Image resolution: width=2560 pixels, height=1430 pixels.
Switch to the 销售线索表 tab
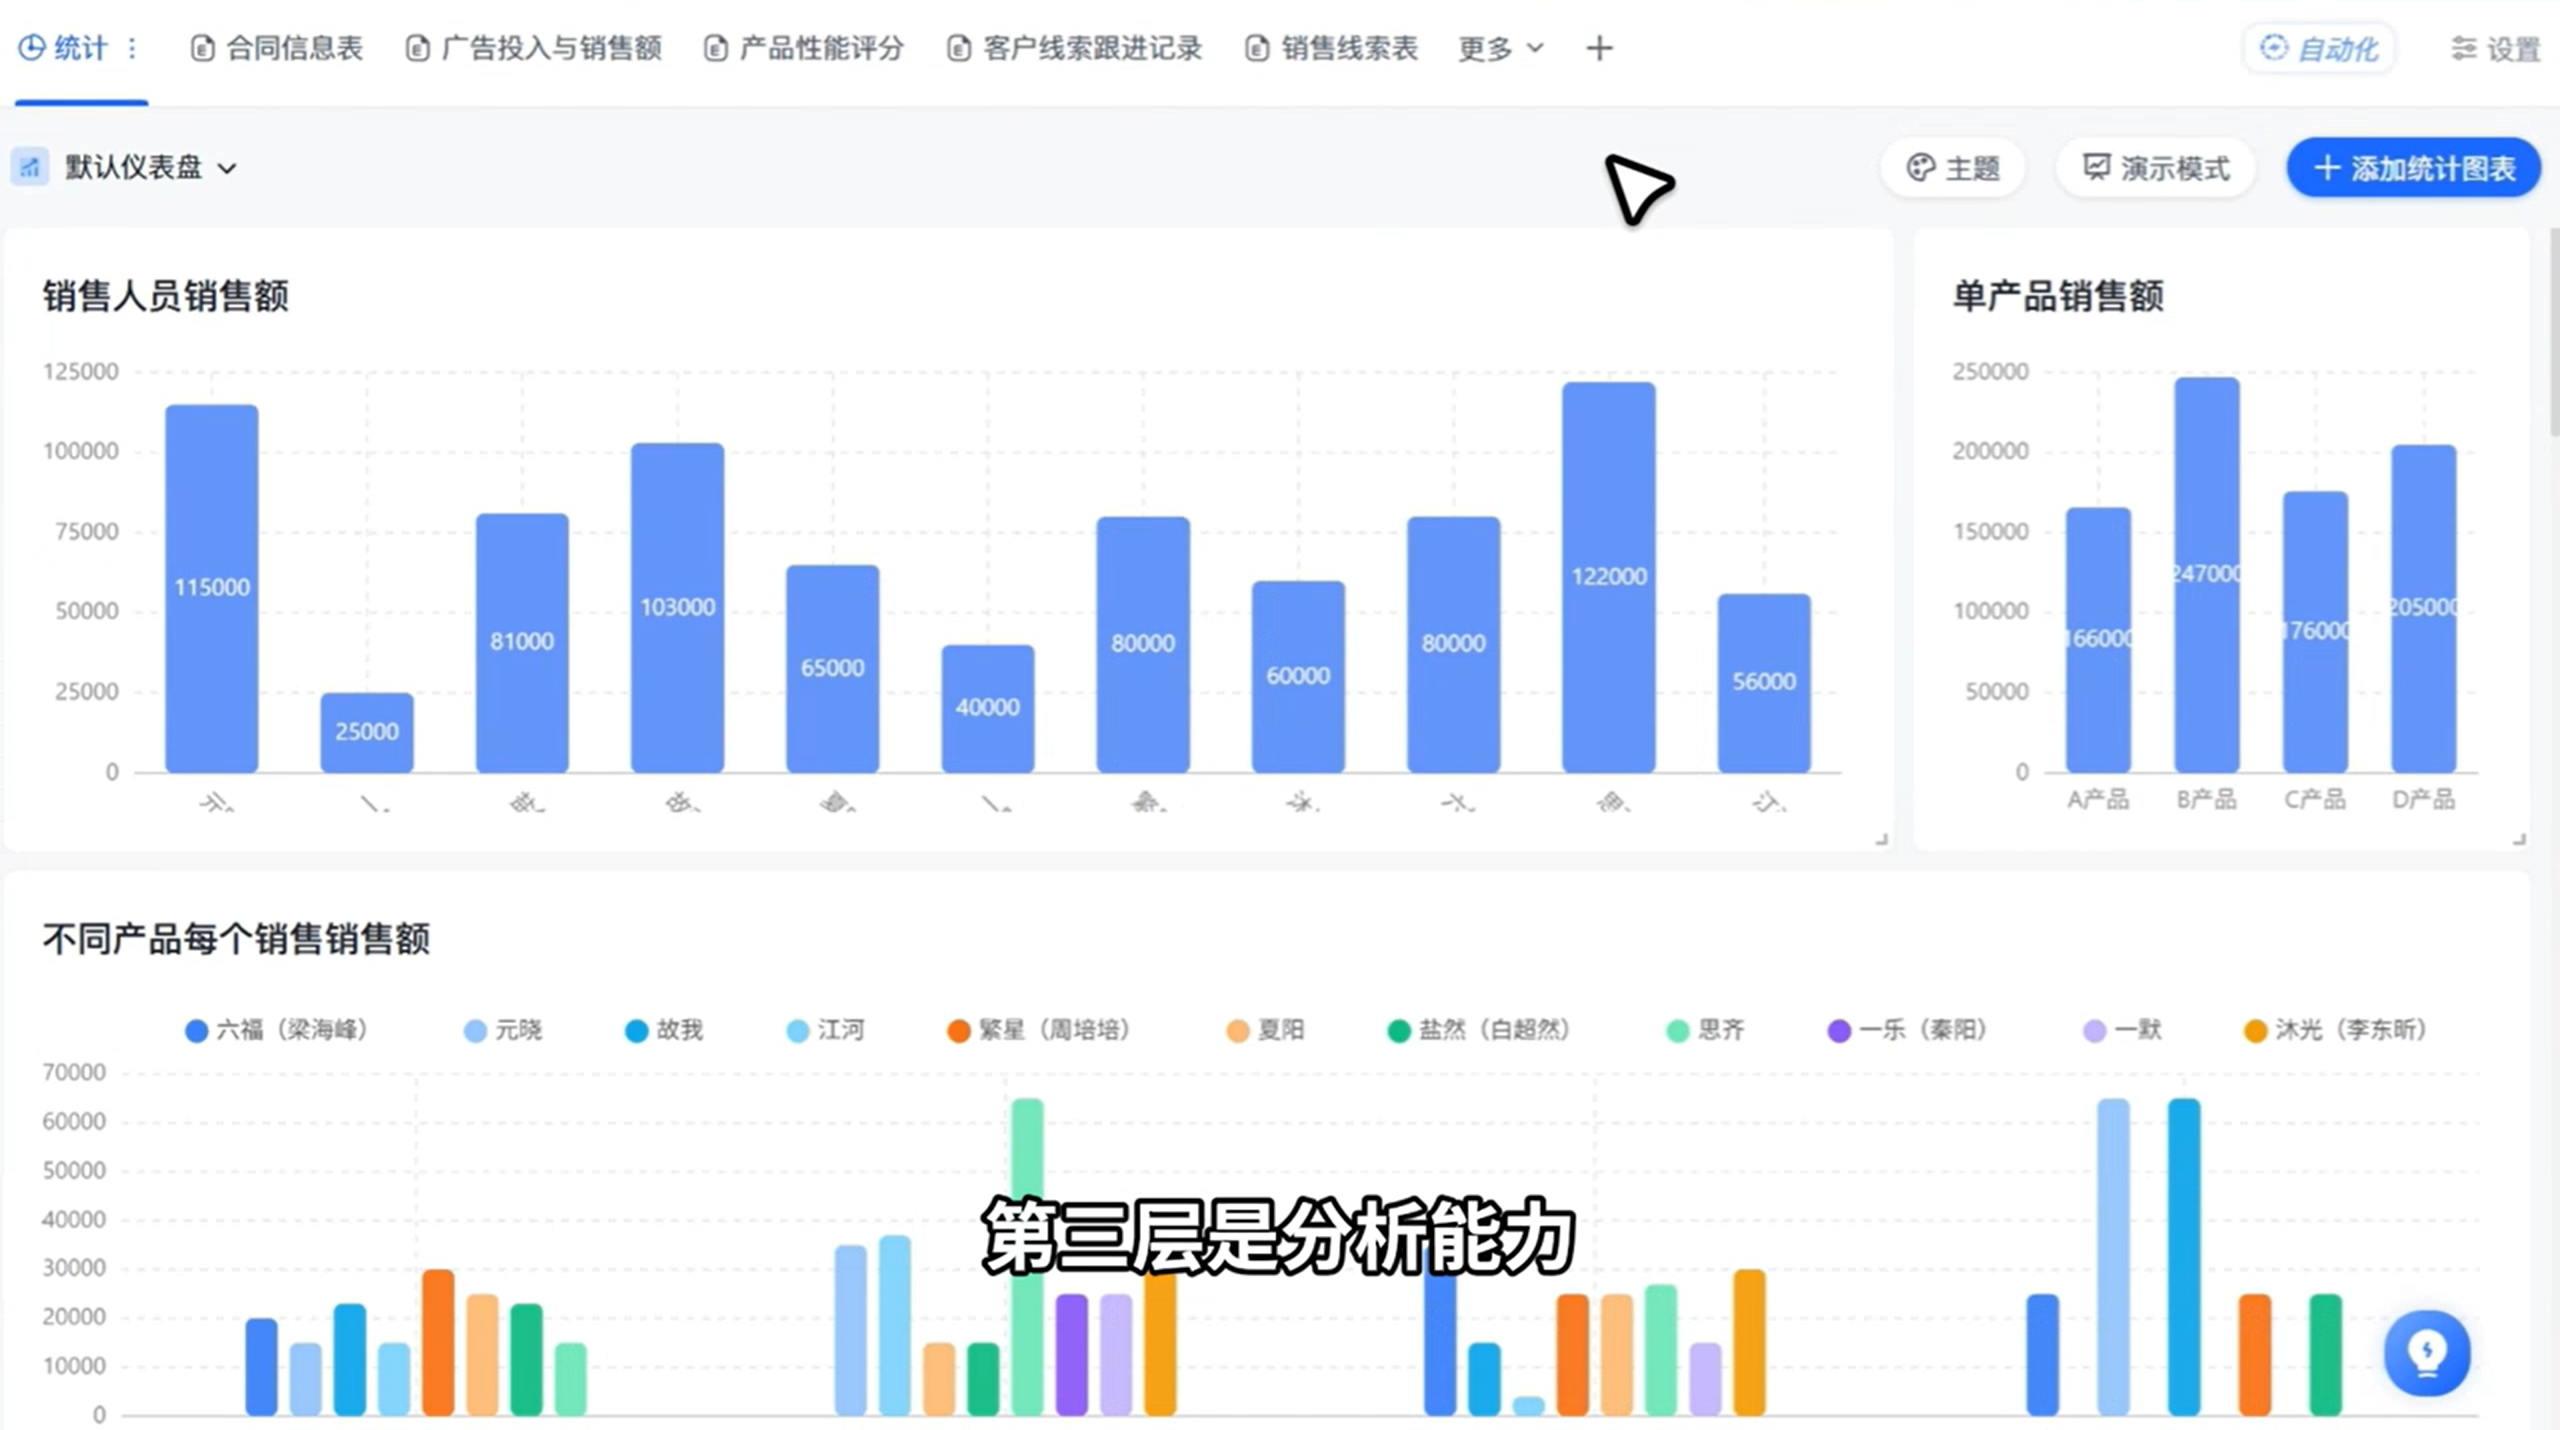coord(1331,48)
